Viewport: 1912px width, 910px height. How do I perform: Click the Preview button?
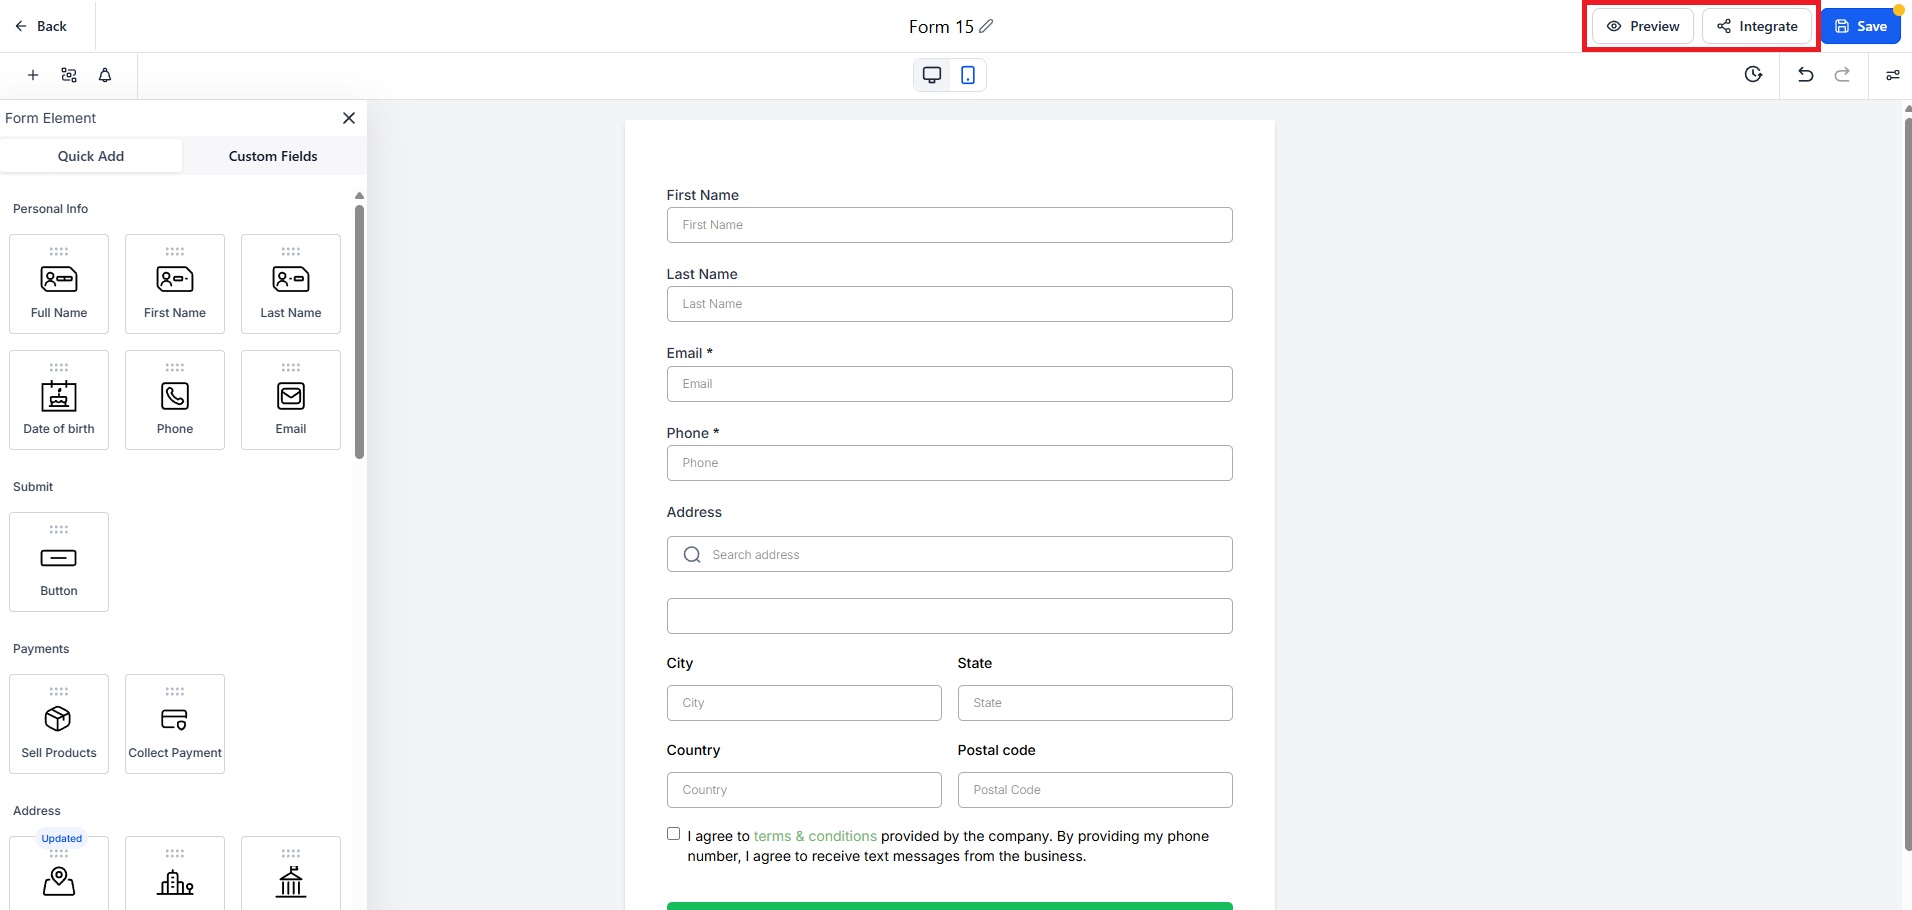1643,26
